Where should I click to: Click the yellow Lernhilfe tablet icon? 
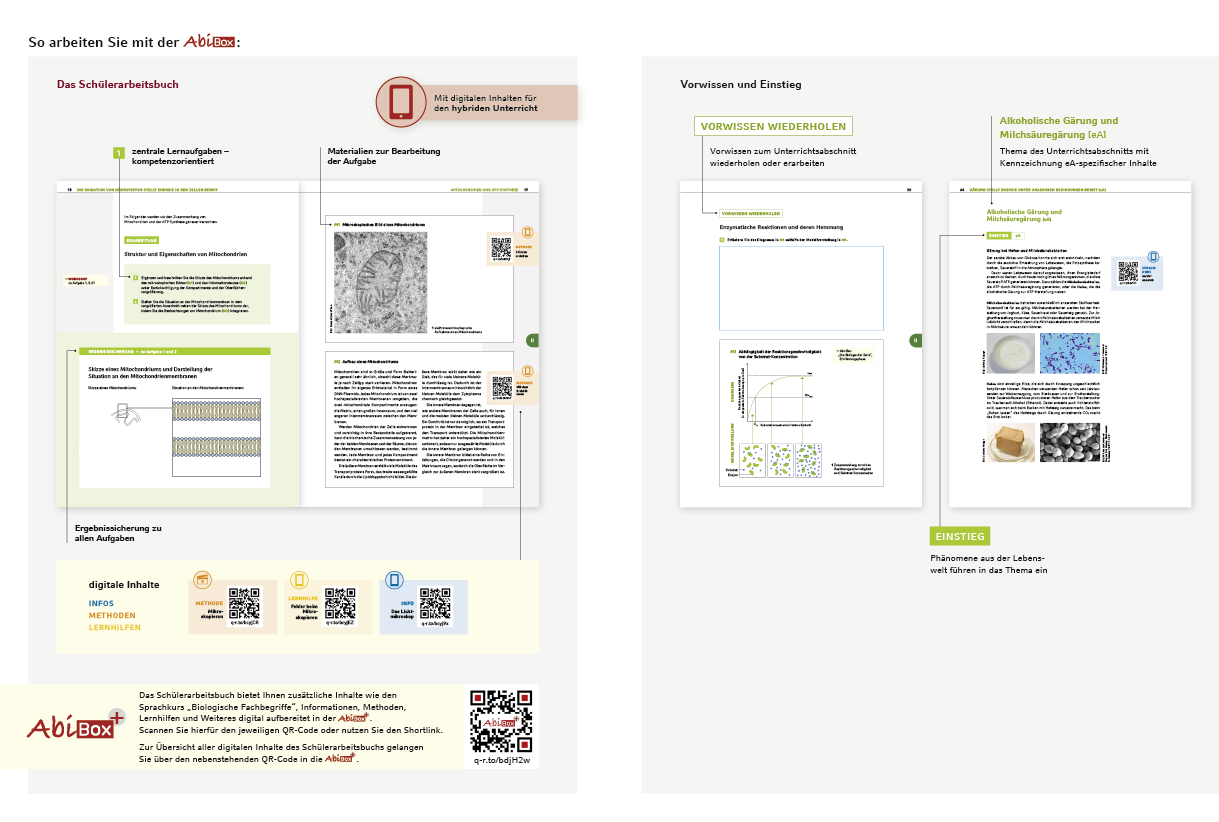(298, 581)
